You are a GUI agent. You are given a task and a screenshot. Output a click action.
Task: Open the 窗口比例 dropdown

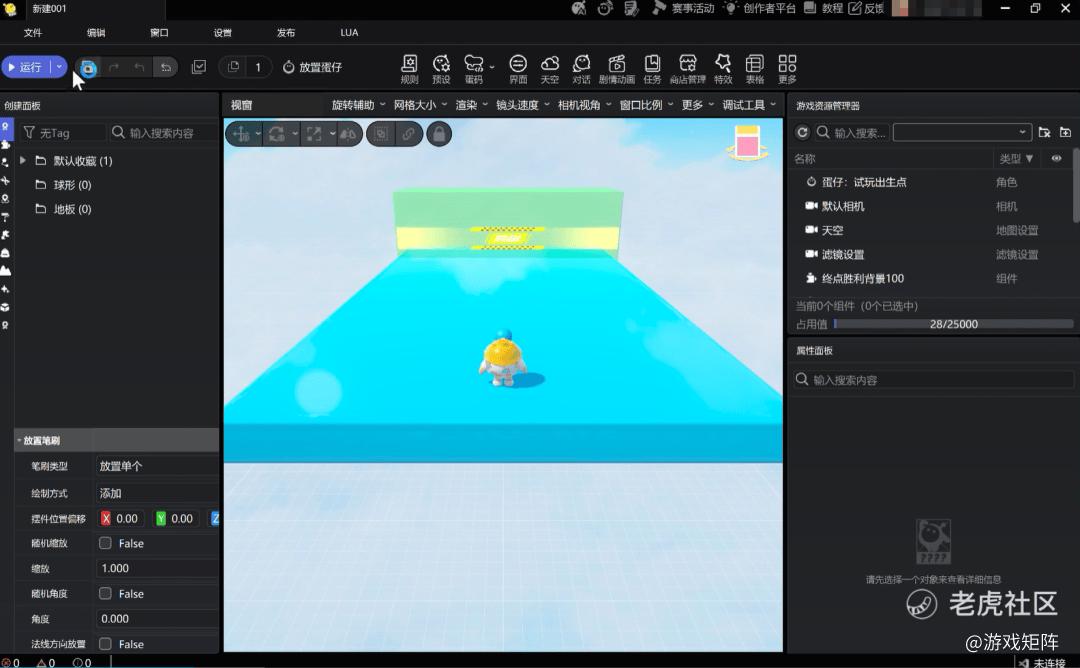(x=646, y=105)
